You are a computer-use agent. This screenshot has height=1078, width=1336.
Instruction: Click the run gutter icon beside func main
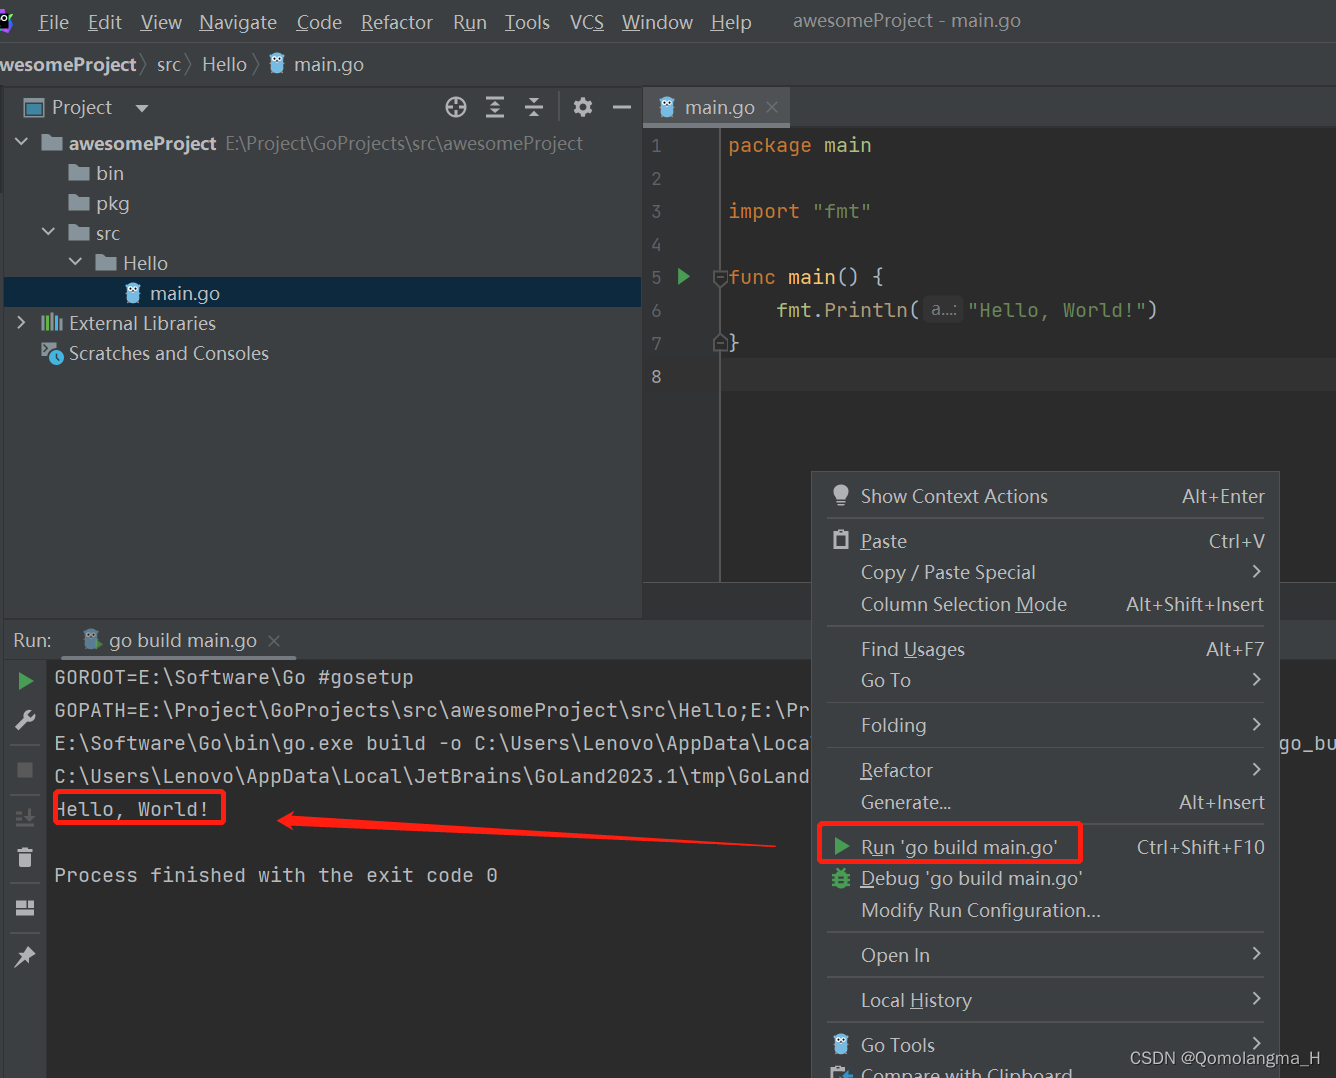pos(683,277)
